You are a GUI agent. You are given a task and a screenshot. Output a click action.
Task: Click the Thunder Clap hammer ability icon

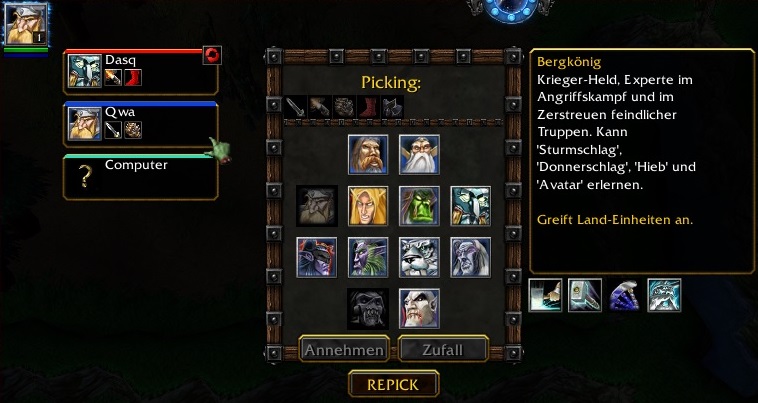pos(585,295)
